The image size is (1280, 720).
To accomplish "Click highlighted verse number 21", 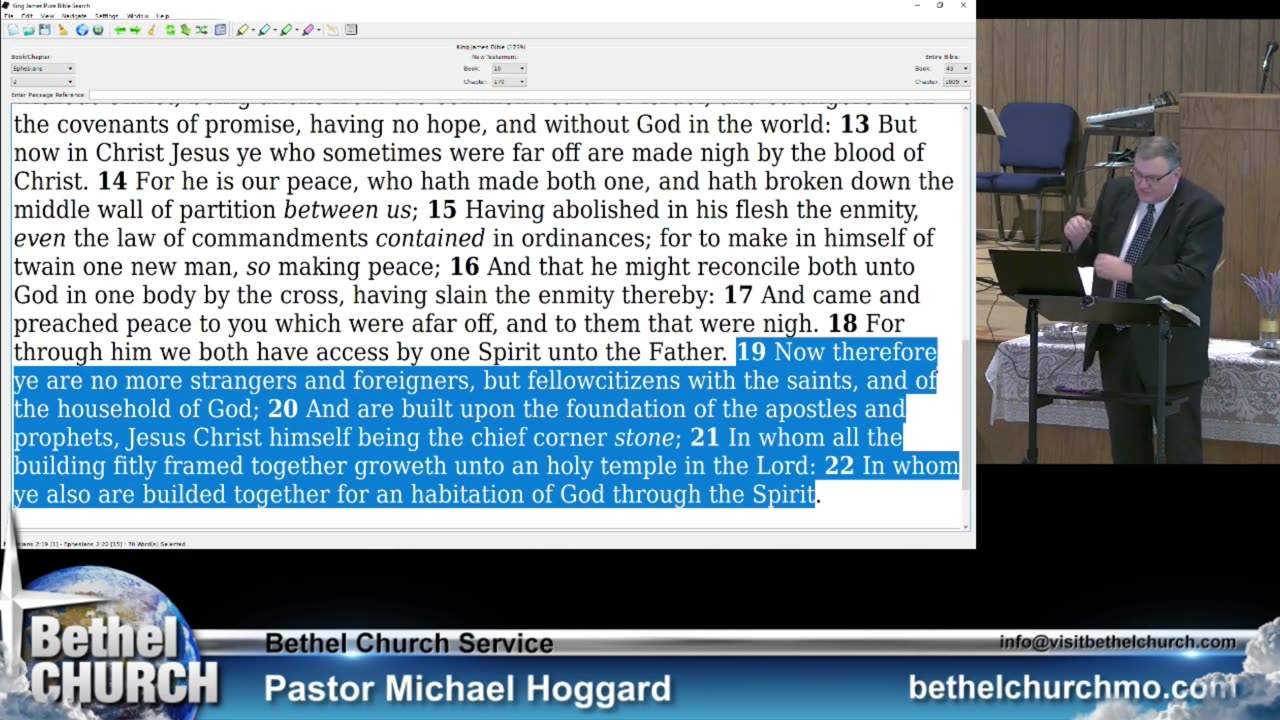I will click(x=705, y=438).
